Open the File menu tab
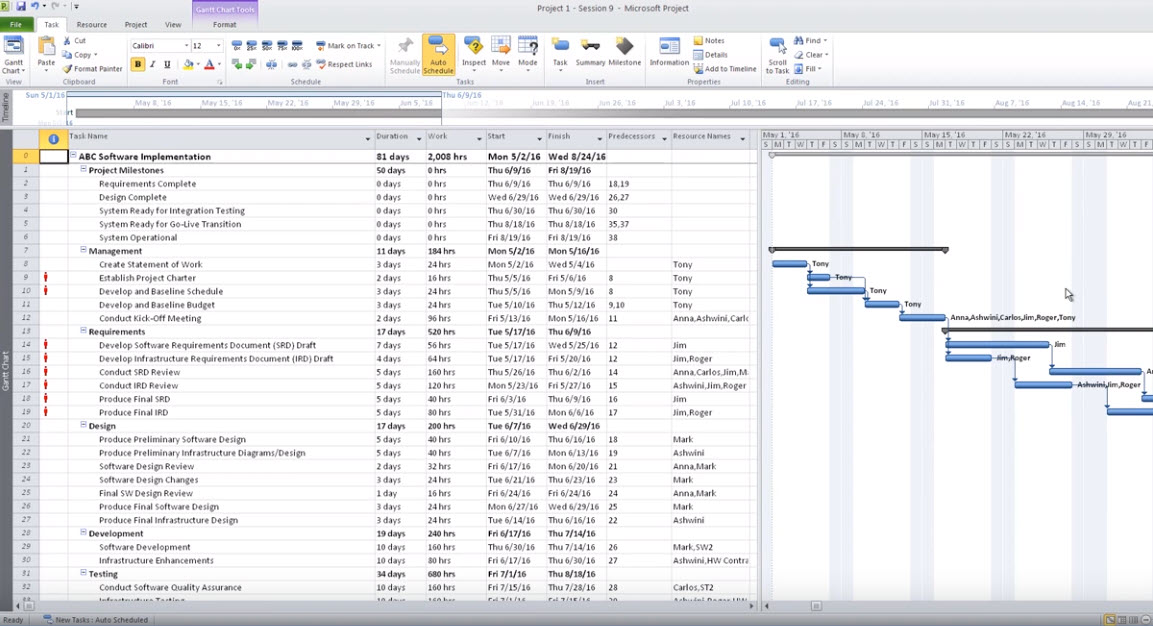The image size is (1153, 626). point(16,25)
